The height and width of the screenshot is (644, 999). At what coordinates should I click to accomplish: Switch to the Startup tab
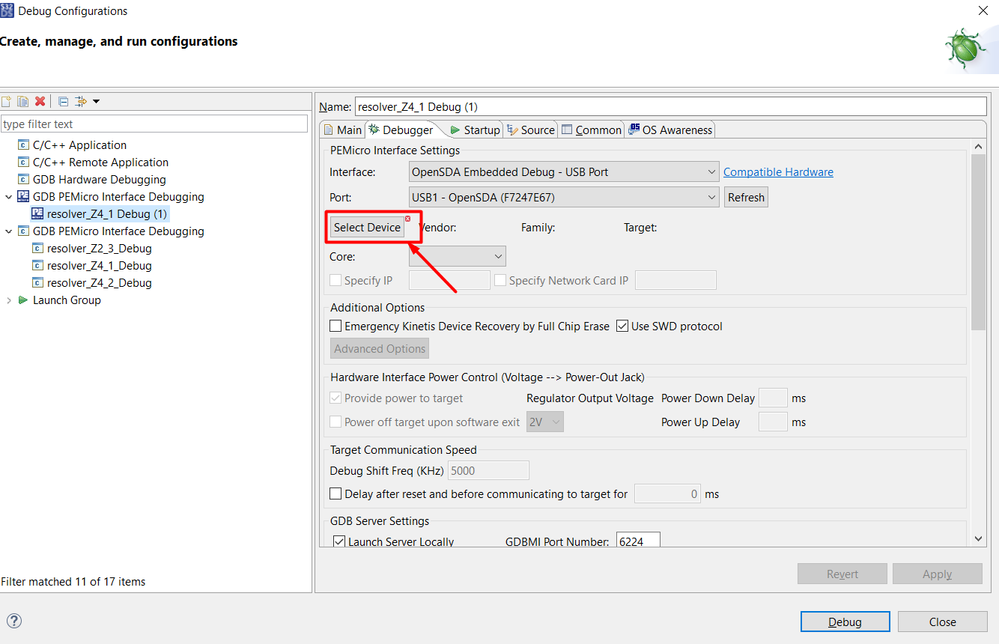pos(474,130)
